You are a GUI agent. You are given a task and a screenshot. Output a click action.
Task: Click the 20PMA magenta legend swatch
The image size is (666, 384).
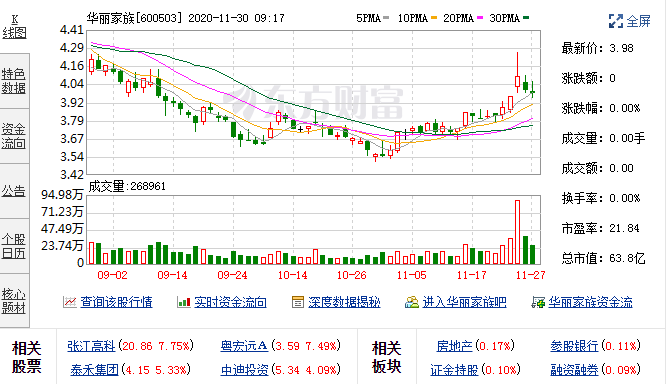480,18
